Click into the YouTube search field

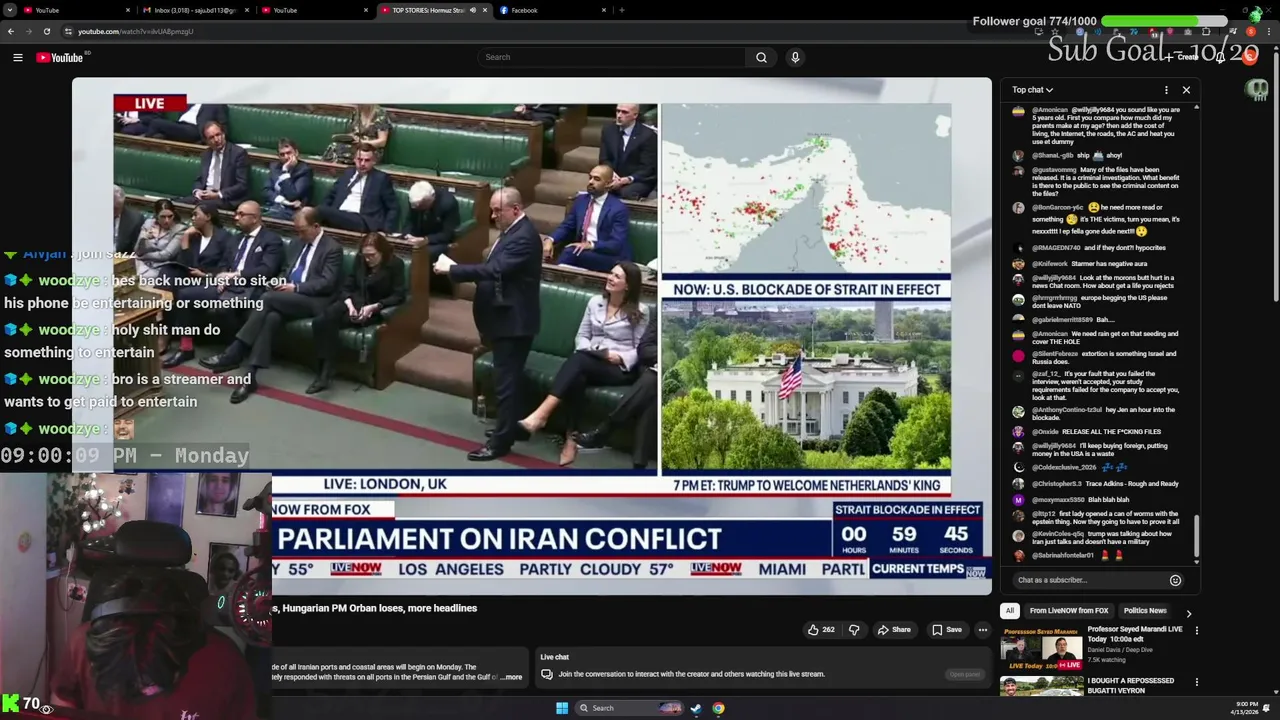pyautogui.click(x=610, y=57)
